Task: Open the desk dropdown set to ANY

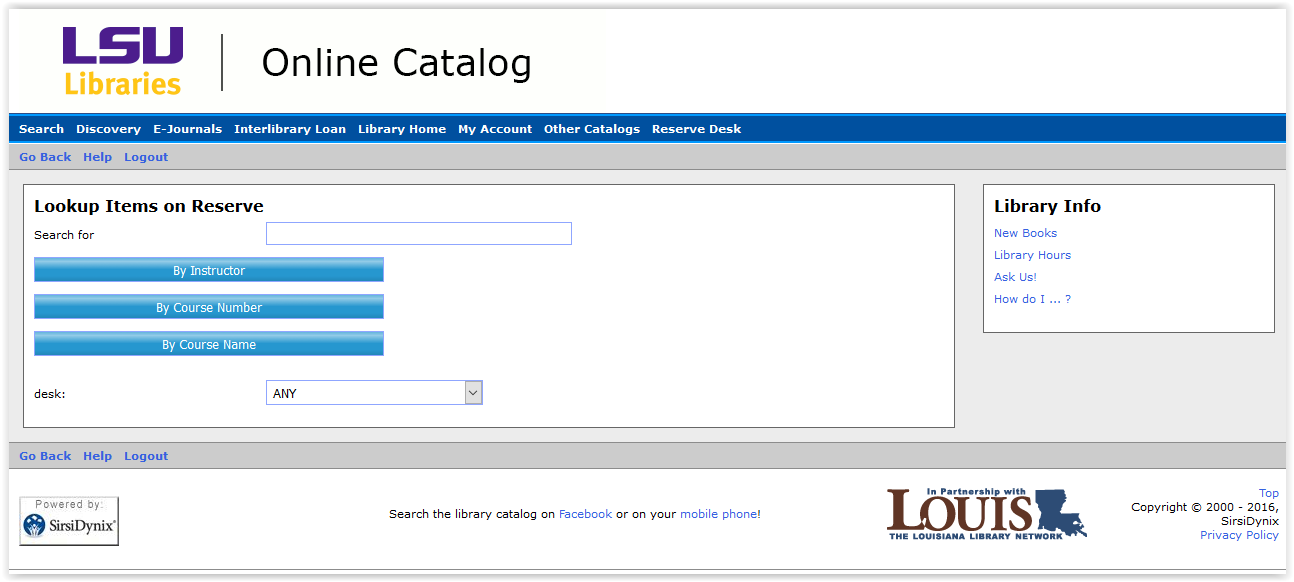Action: point(374,393)
